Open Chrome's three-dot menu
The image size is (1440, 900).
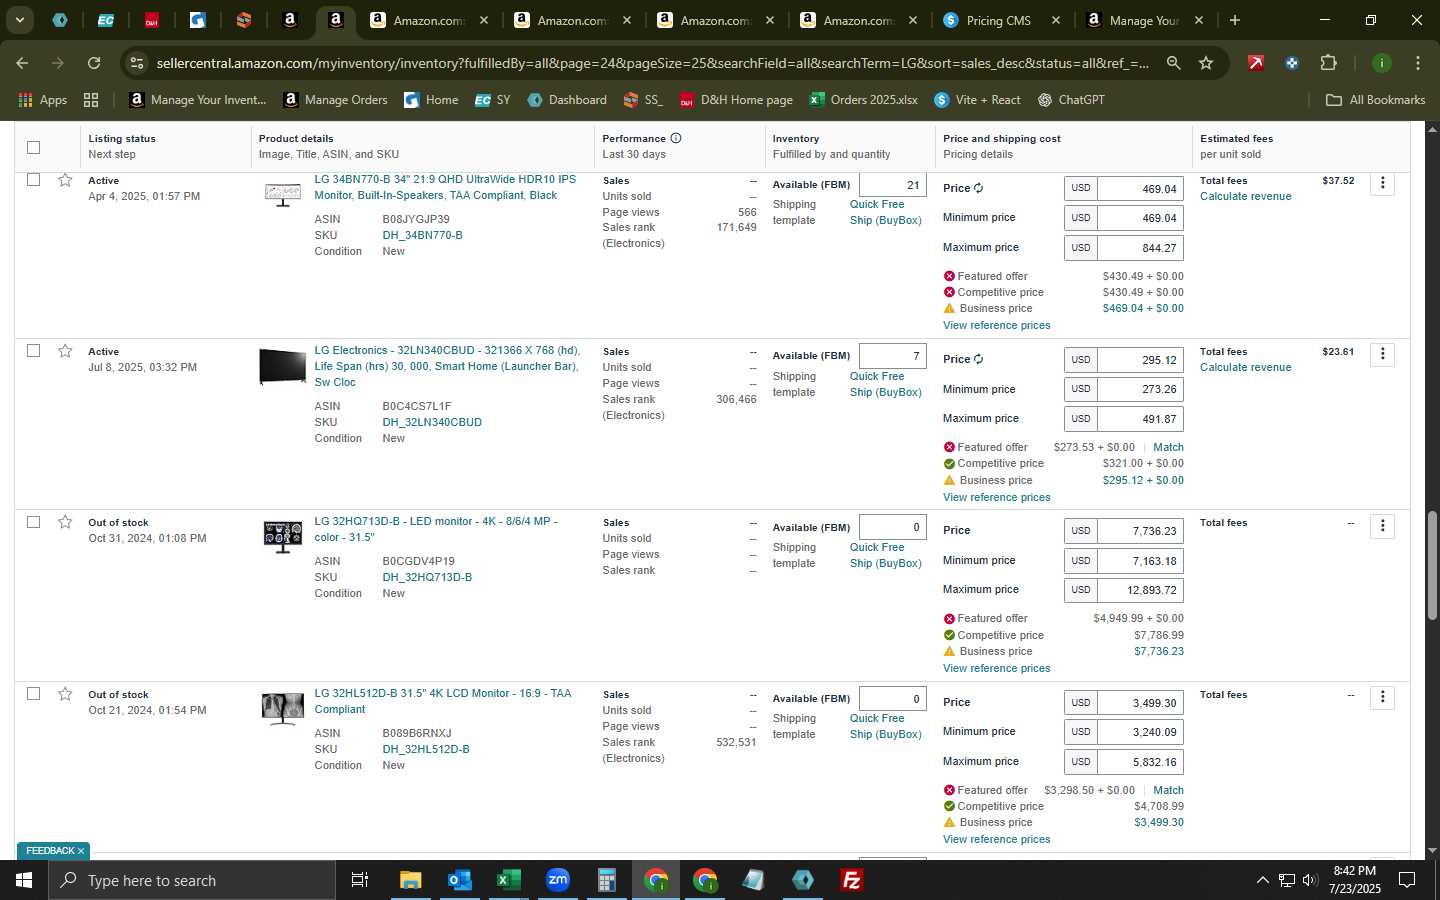point(1417,63)
